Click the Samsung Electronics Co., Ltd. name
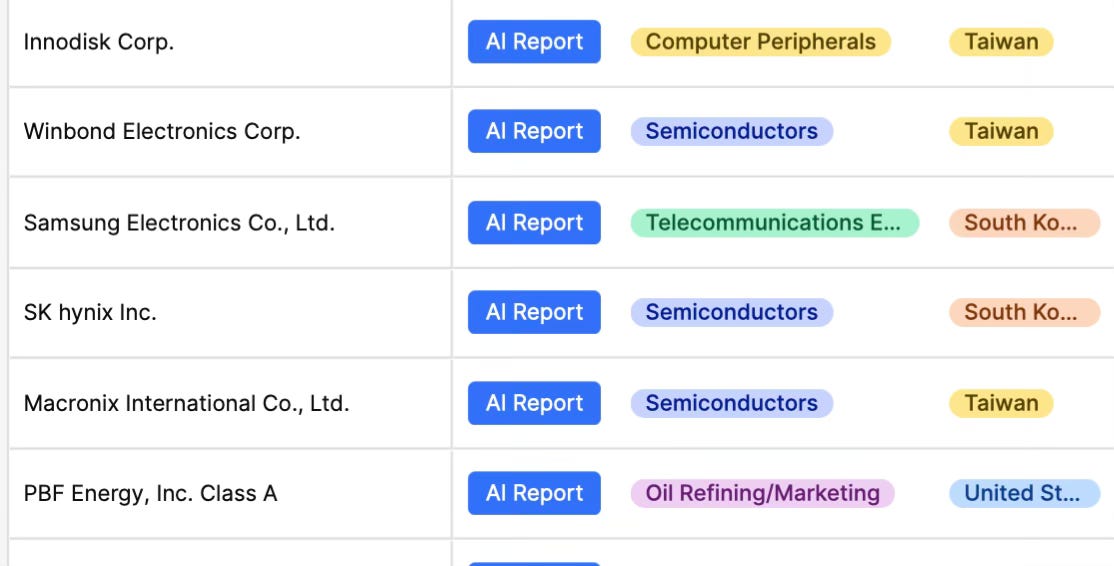Viewport: 1114px width, 566px height. point(179,223)
